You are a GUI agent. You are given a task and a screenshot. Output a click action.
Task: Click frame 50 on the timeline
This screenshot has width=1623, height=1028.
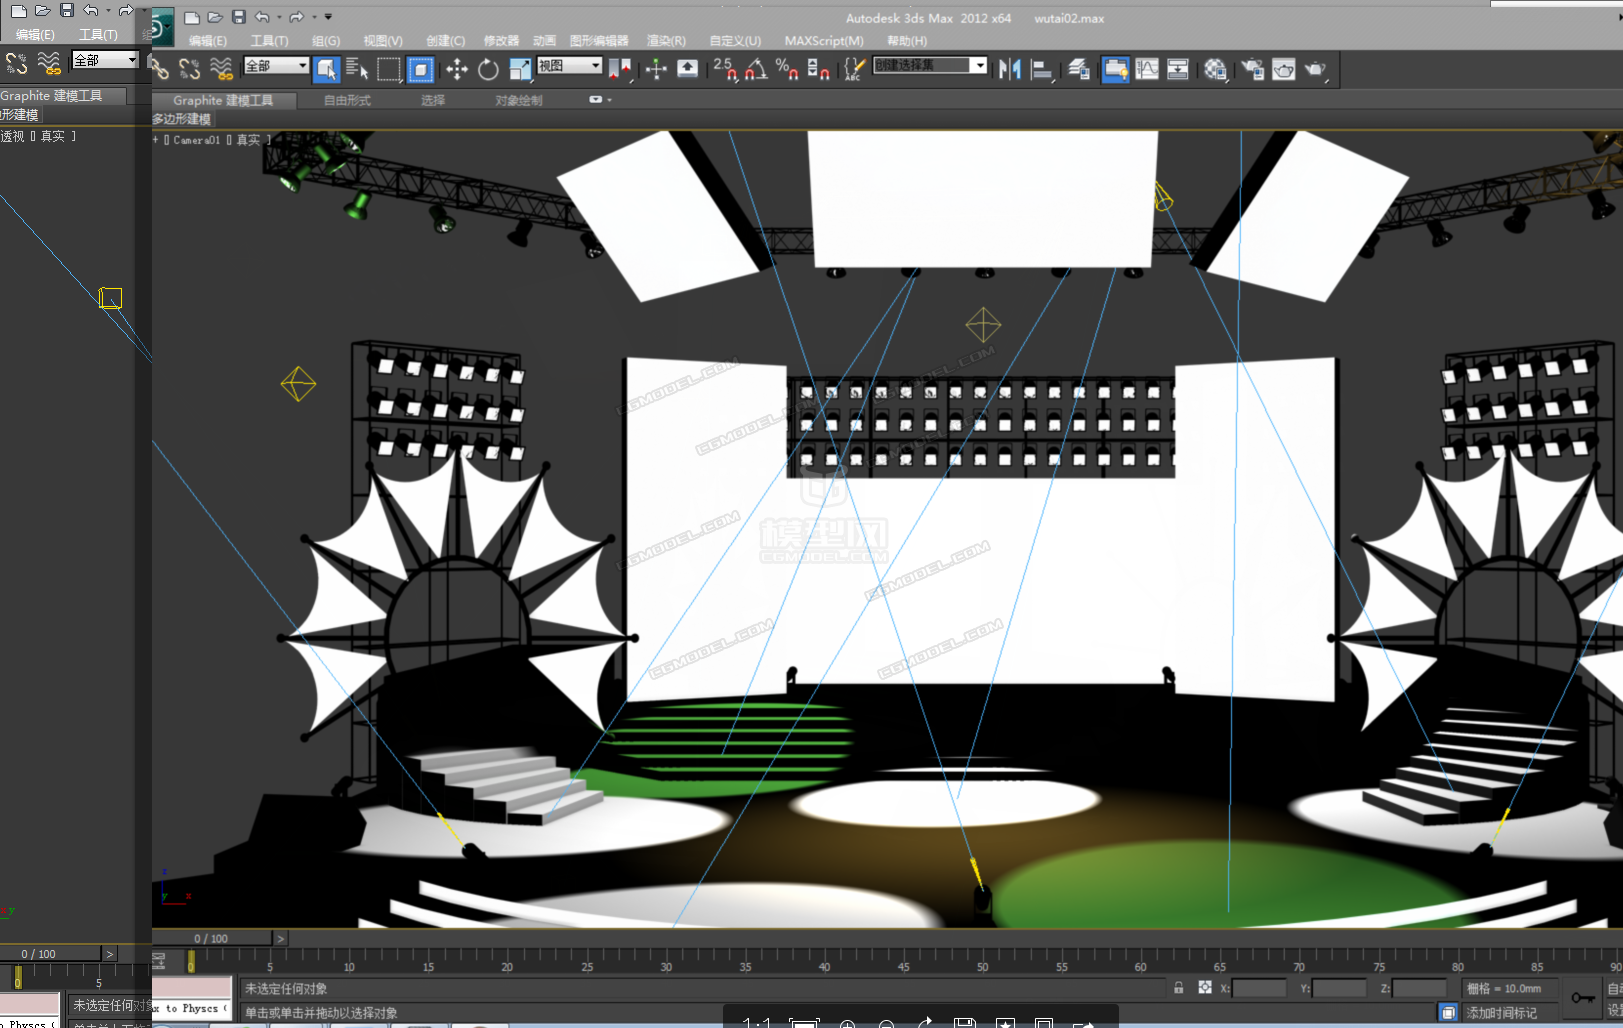point(983,967)
